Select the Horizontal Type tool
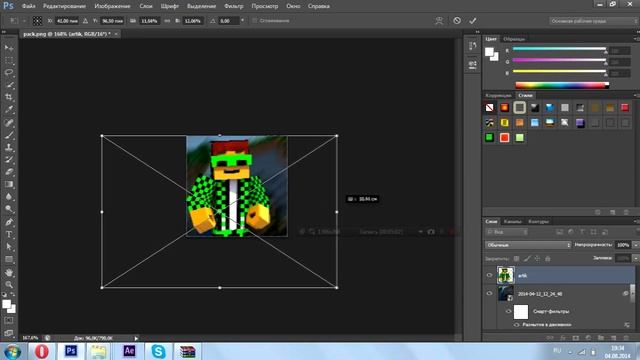This screenshot has height=360, width=640. 9,235
